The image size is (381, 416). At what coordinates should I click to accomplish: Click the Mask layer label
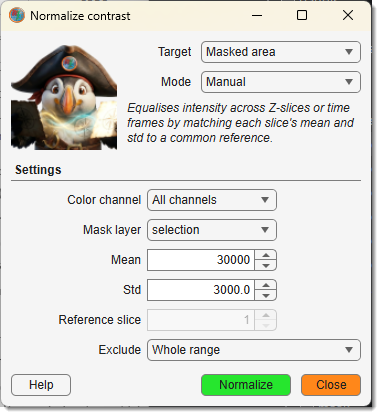[x=112, y=230]
